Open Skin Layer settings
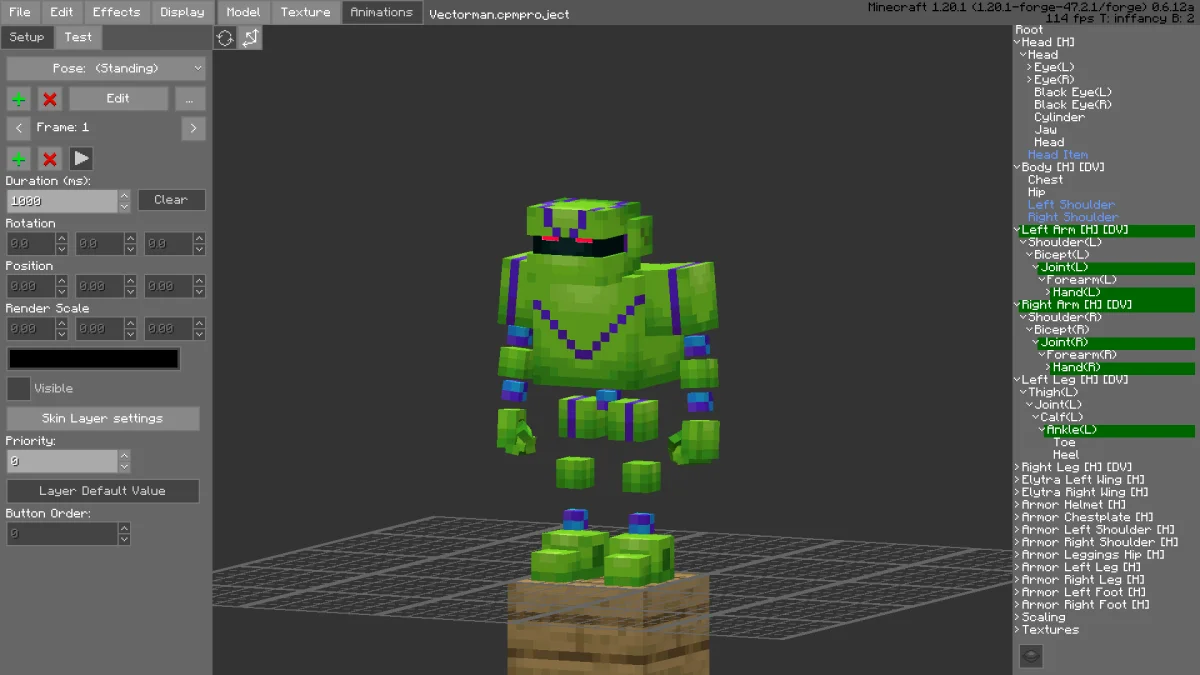This screenshot has width=1200, height=675. click(103, 418)
